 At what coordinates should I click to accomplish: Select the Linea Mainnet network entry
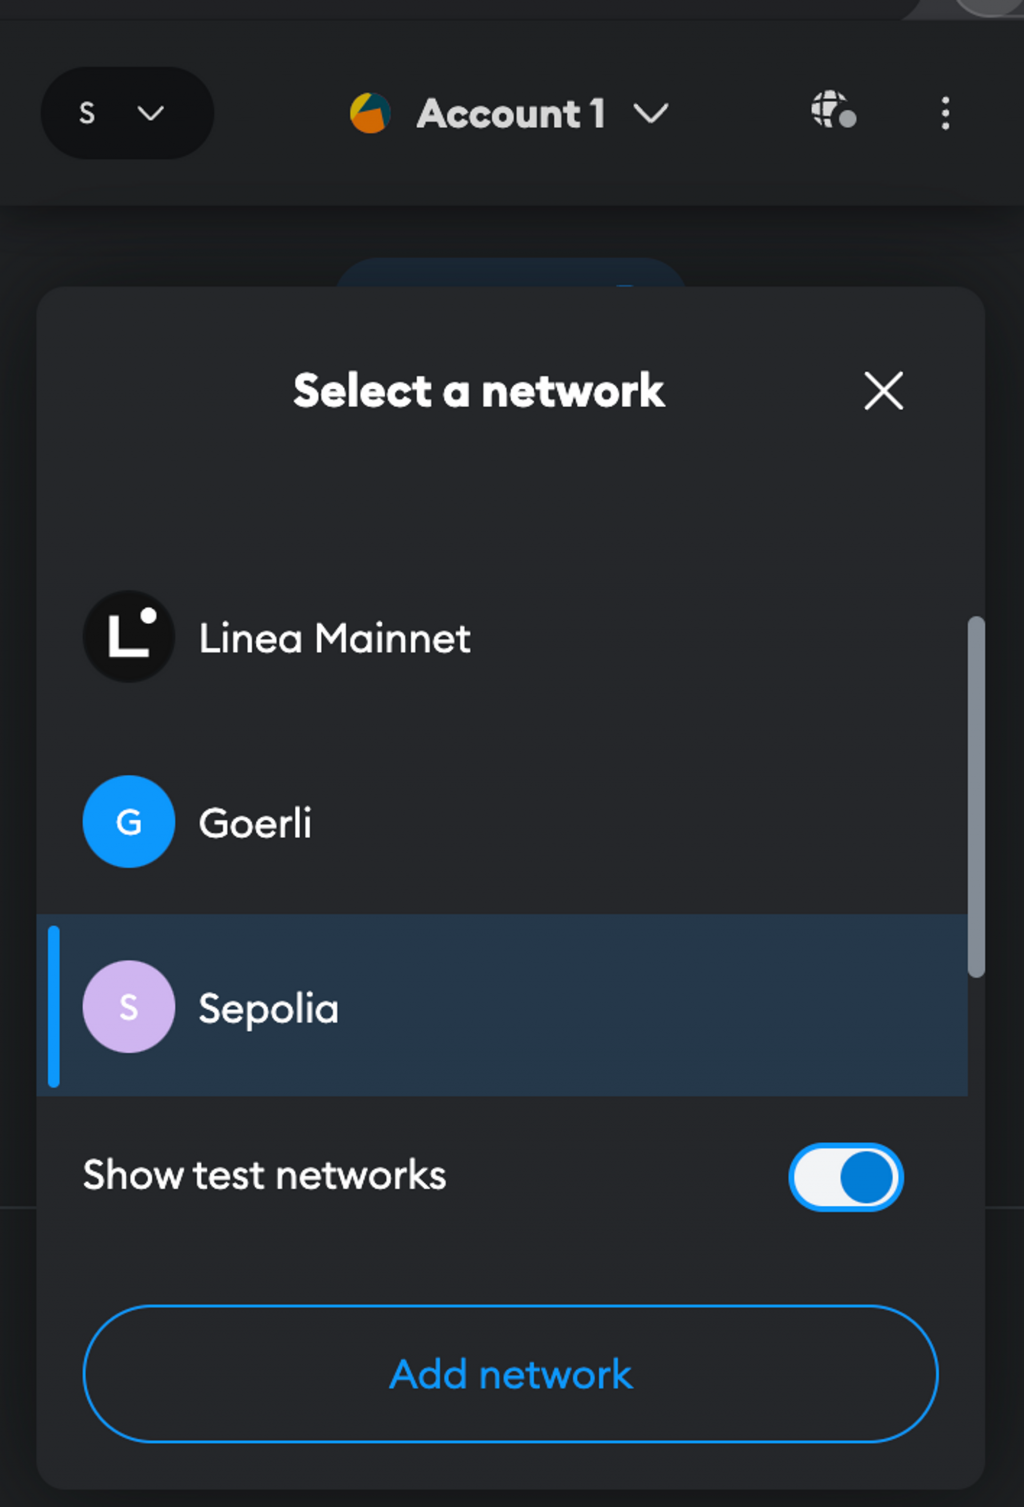[335, 638]
